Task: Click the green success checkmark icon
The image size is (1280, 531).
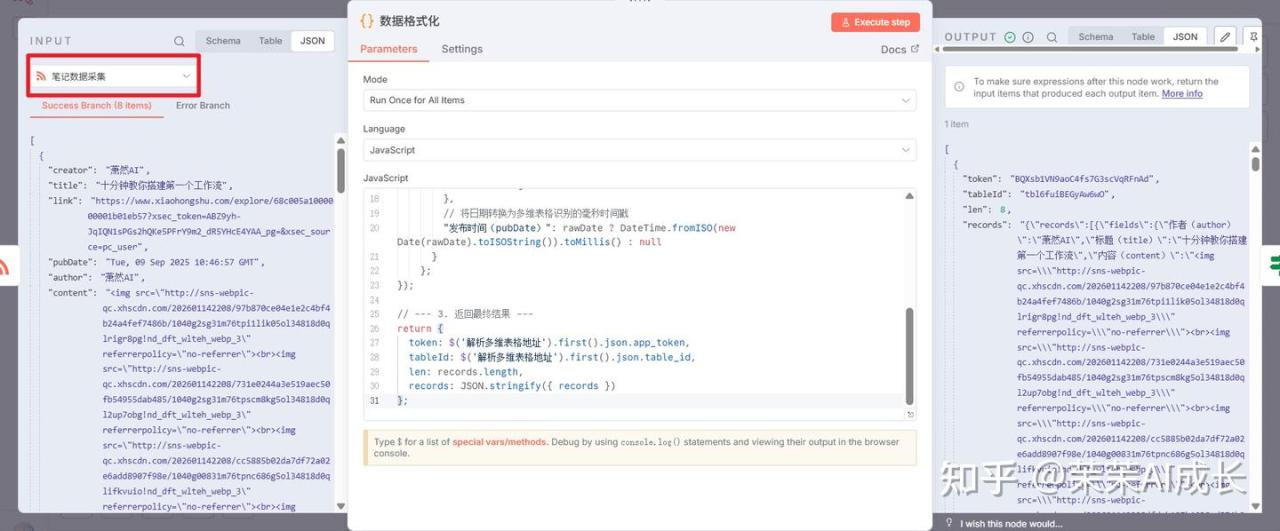Action: 1010,37
